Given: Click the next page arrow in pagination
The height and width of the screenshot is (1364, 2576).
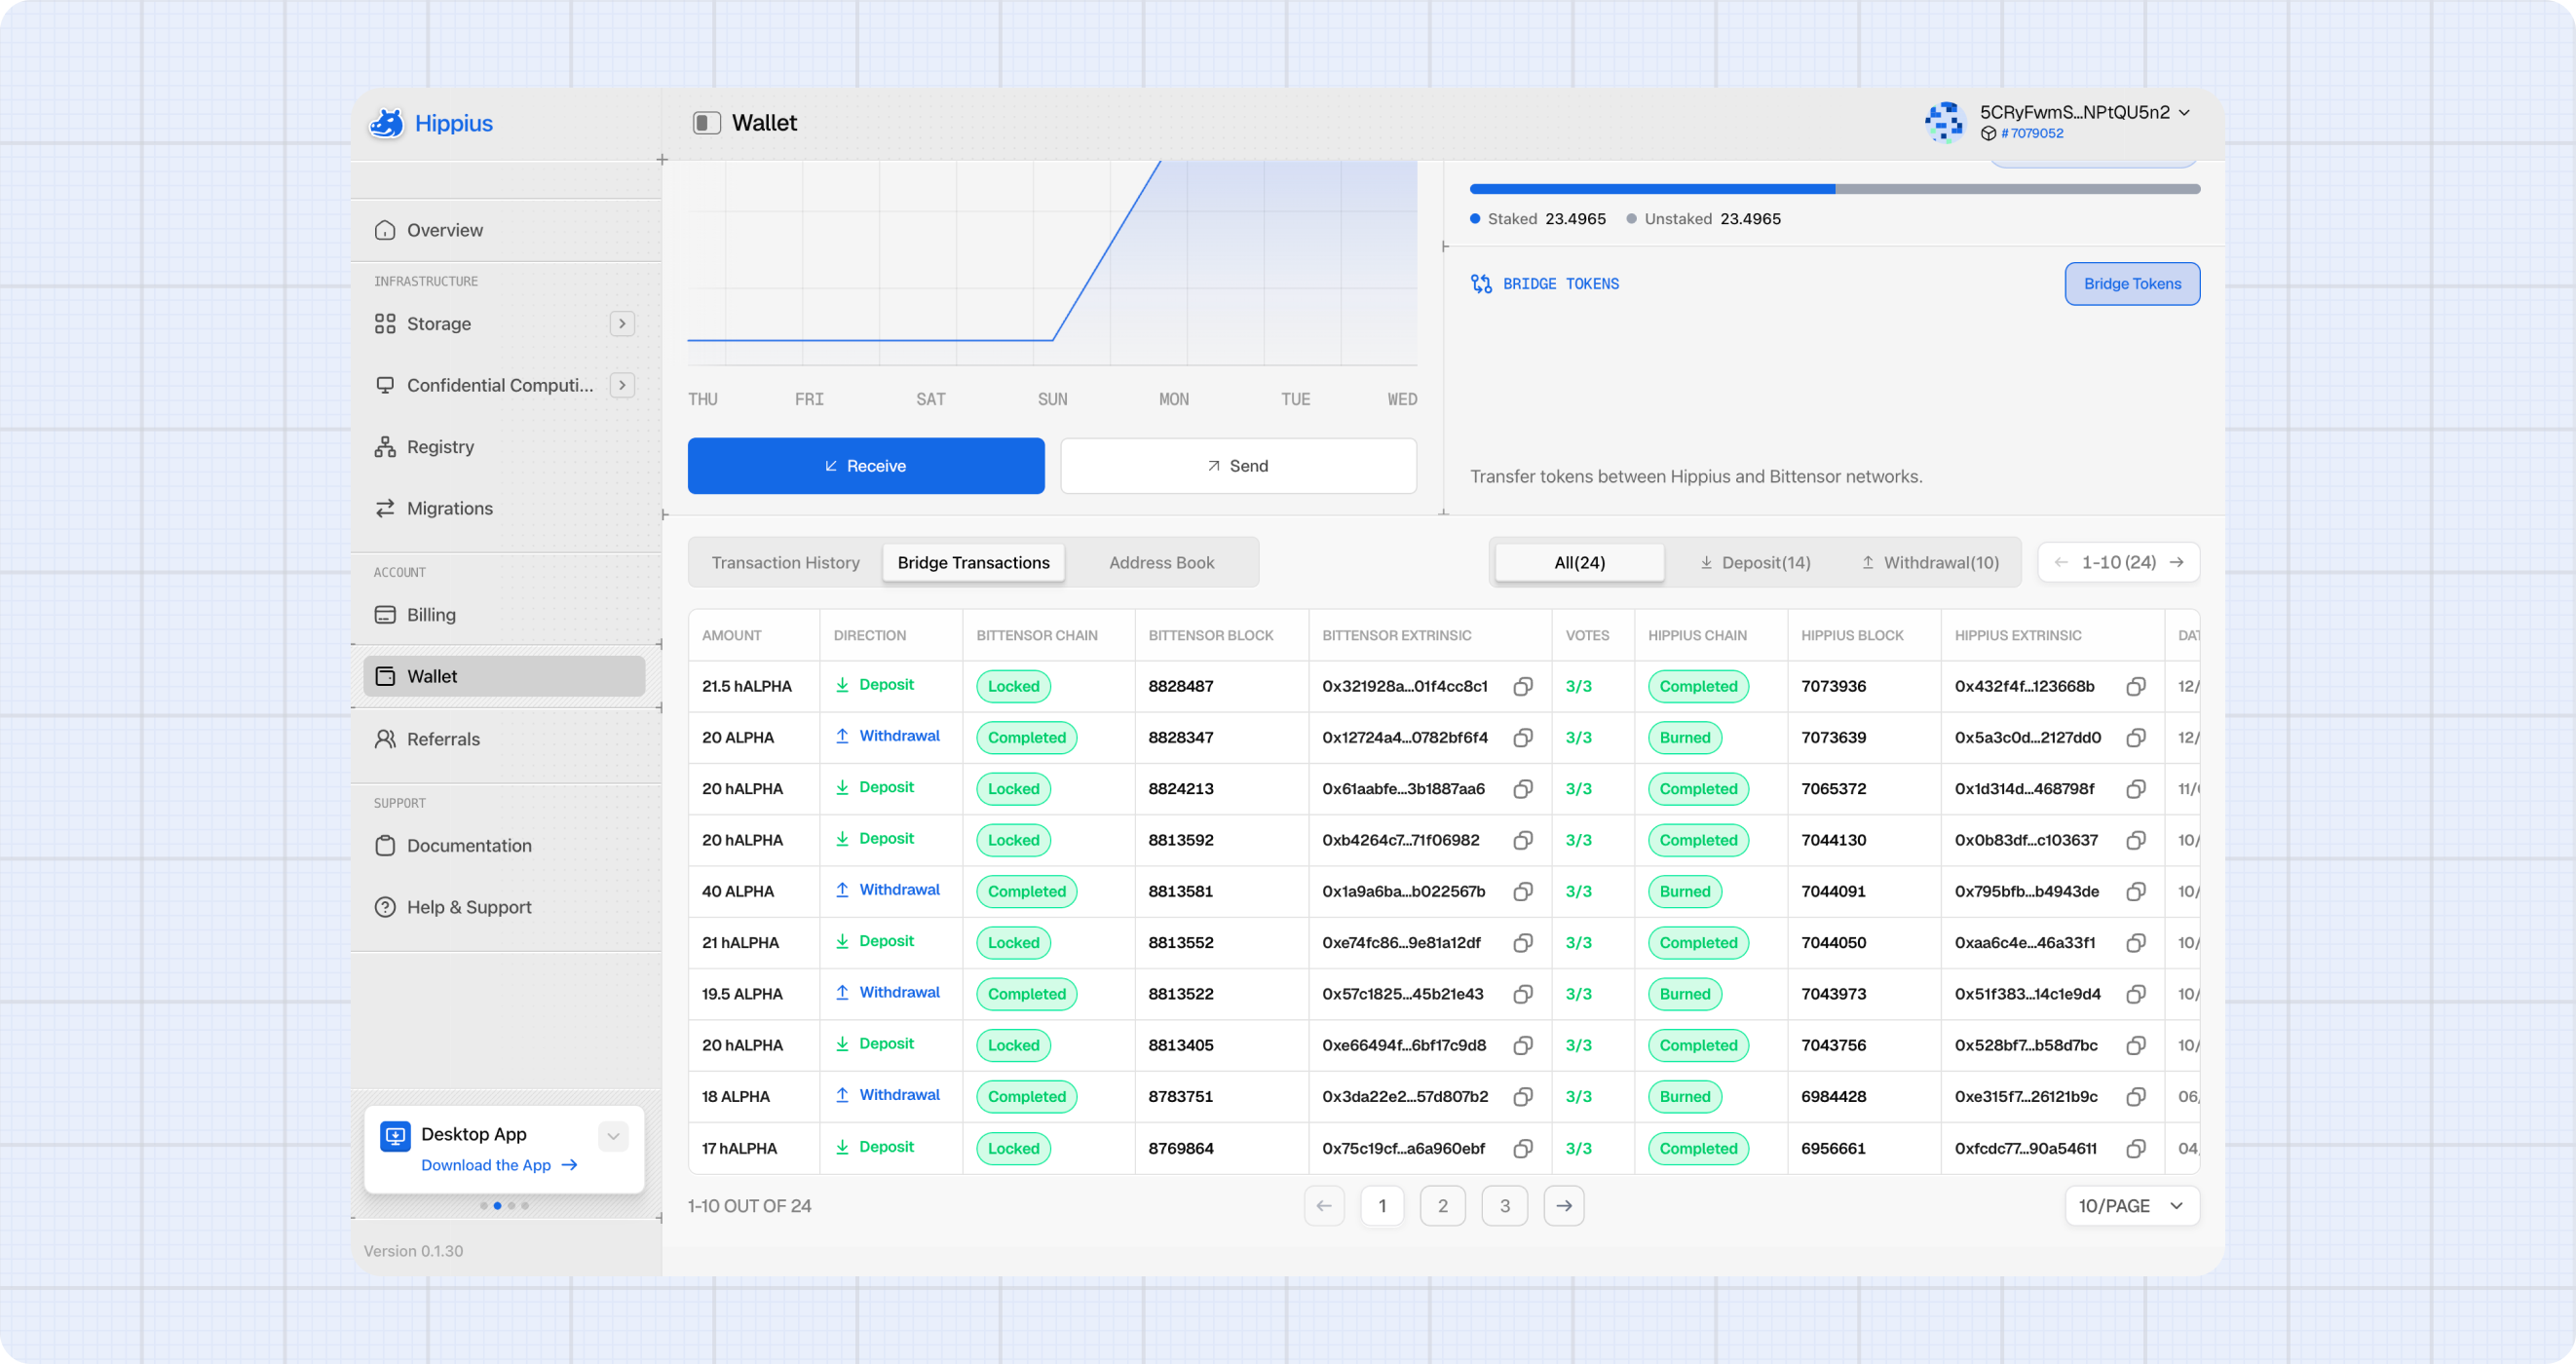Looking at the screenshot, I should tap(1564, 1206).
